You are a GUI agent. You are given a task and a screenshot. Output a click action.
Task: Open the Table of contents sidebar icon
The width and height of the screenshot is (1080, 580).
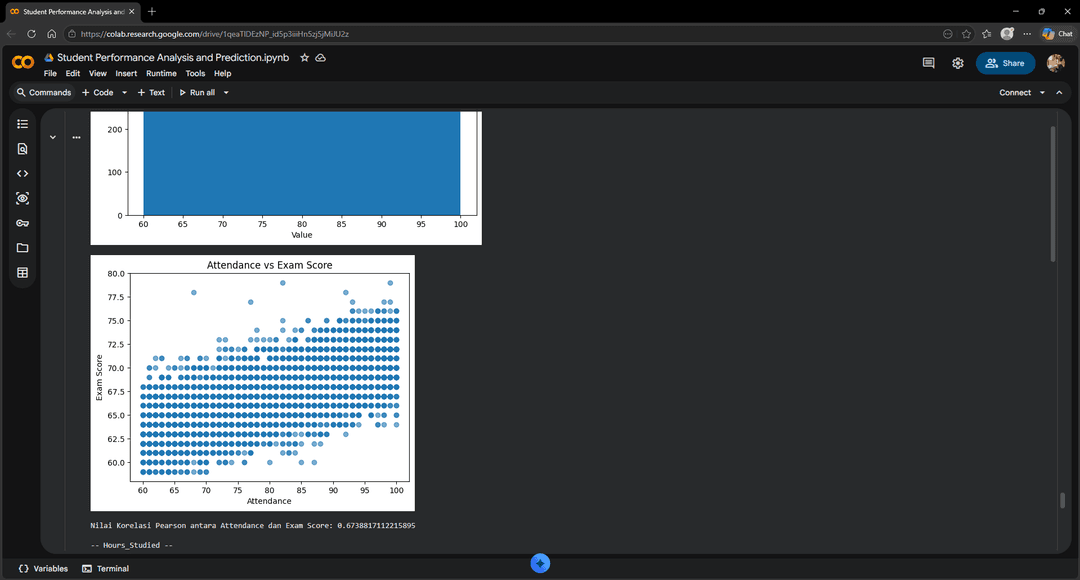[22, 124]
